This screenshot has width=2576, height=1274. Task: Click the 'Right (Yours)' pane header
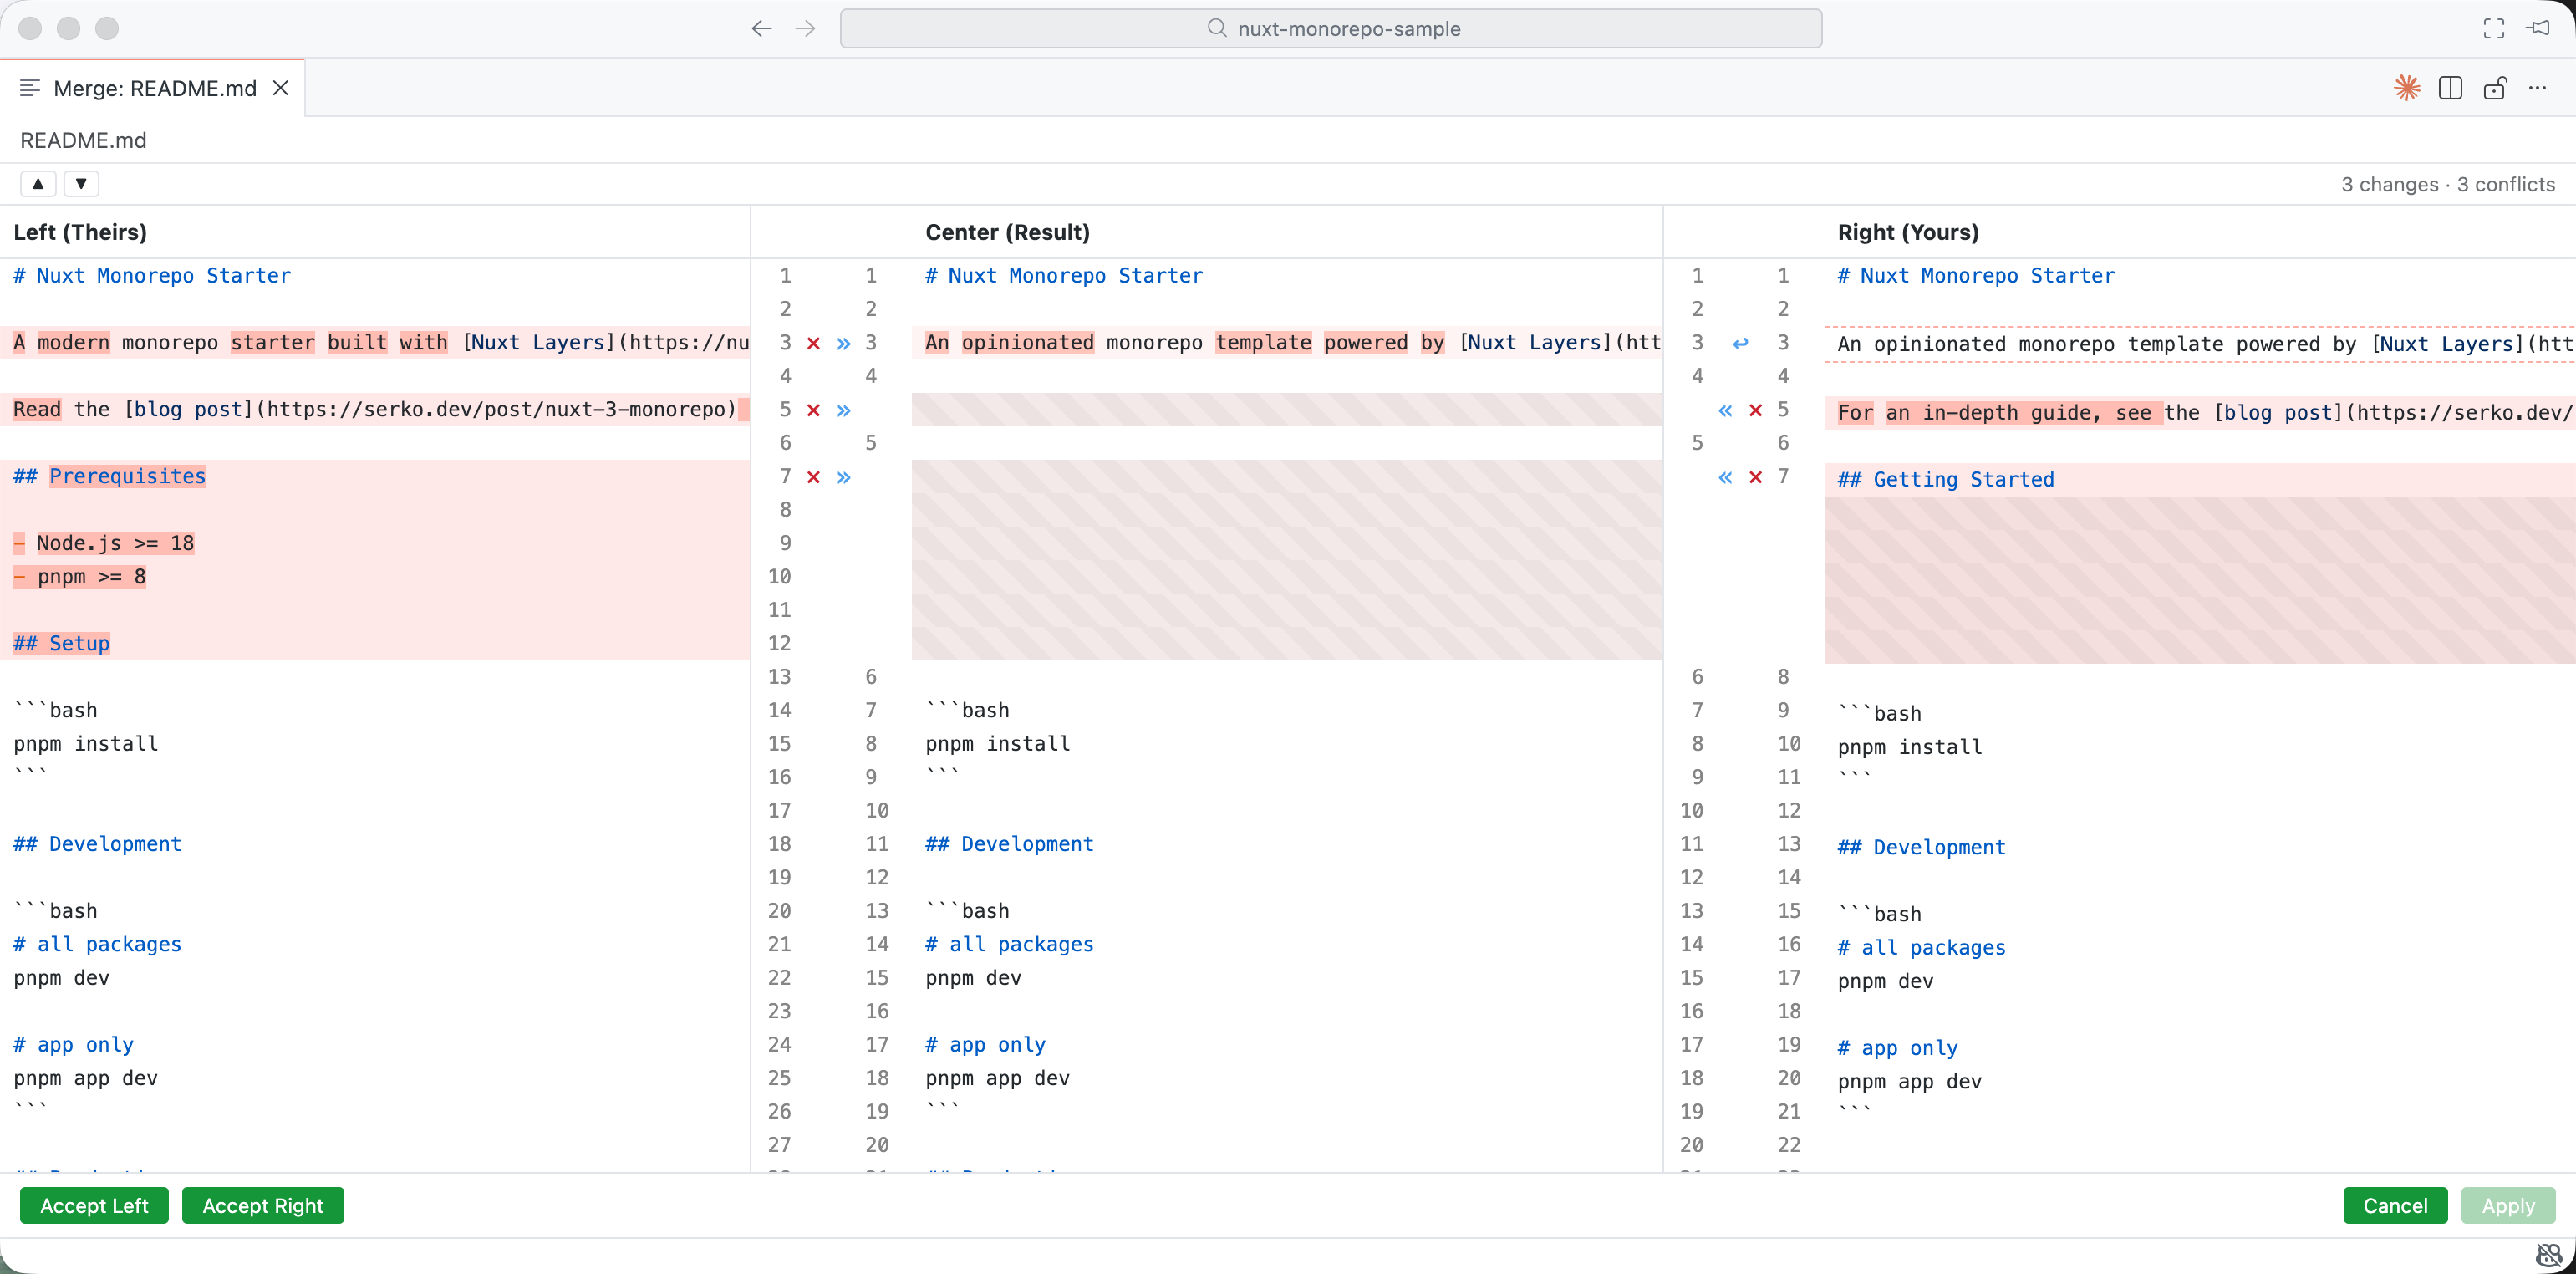[1908, 232]
